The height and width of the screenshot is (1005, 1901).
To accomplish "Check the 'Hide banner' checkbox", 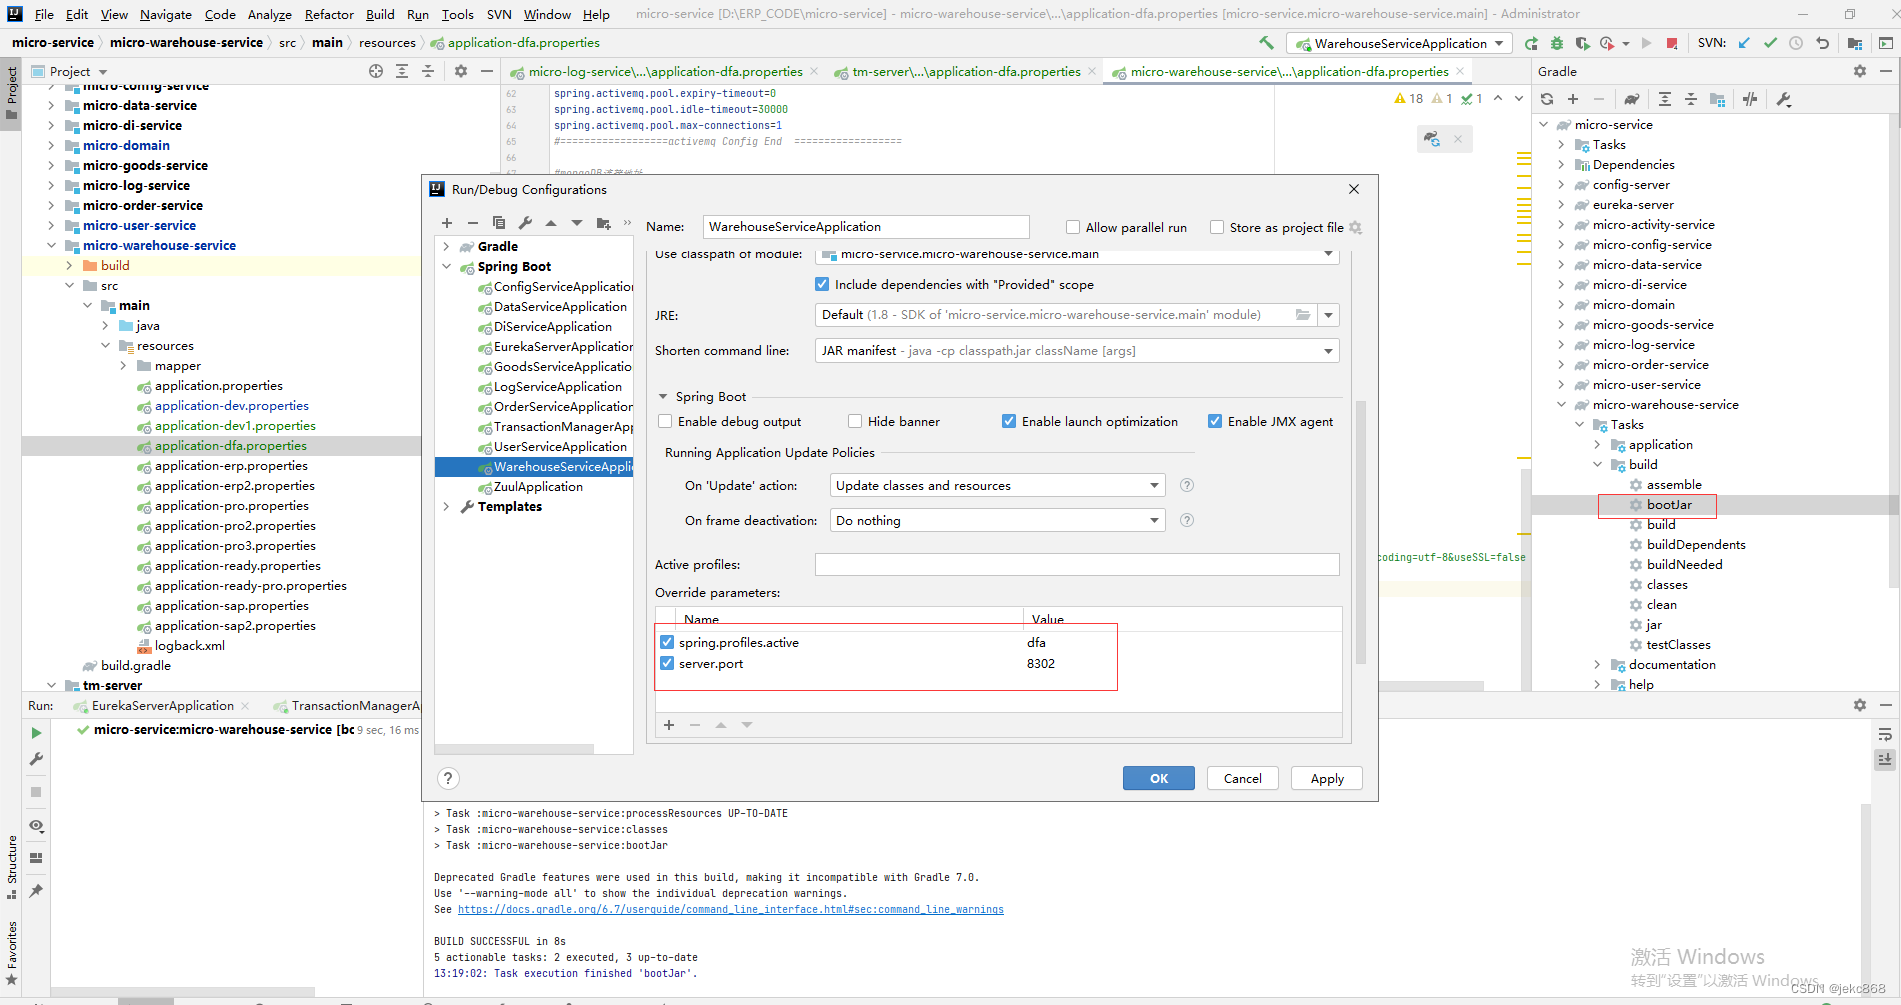I will coord(855,421).
